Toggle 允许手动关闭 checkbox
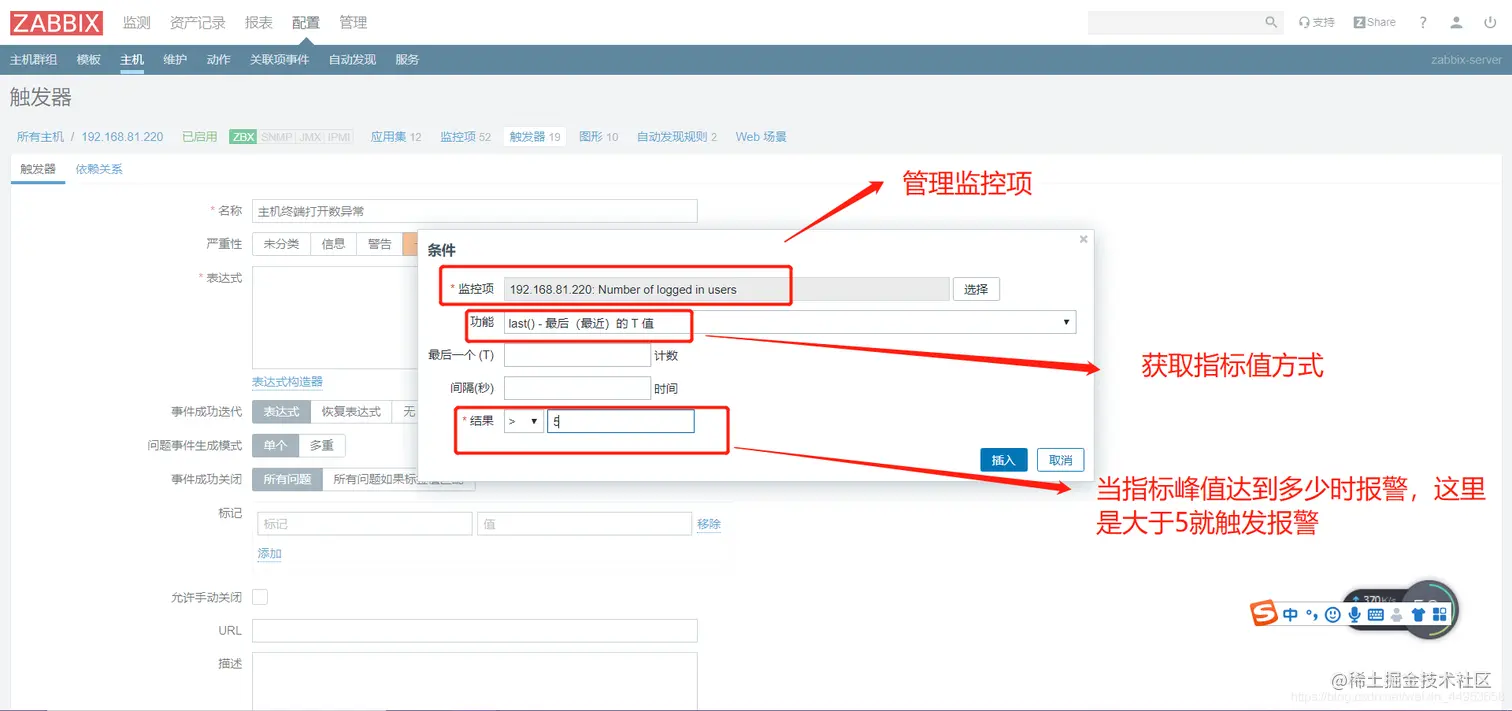 pyautogui.click(x=260, y=597)
